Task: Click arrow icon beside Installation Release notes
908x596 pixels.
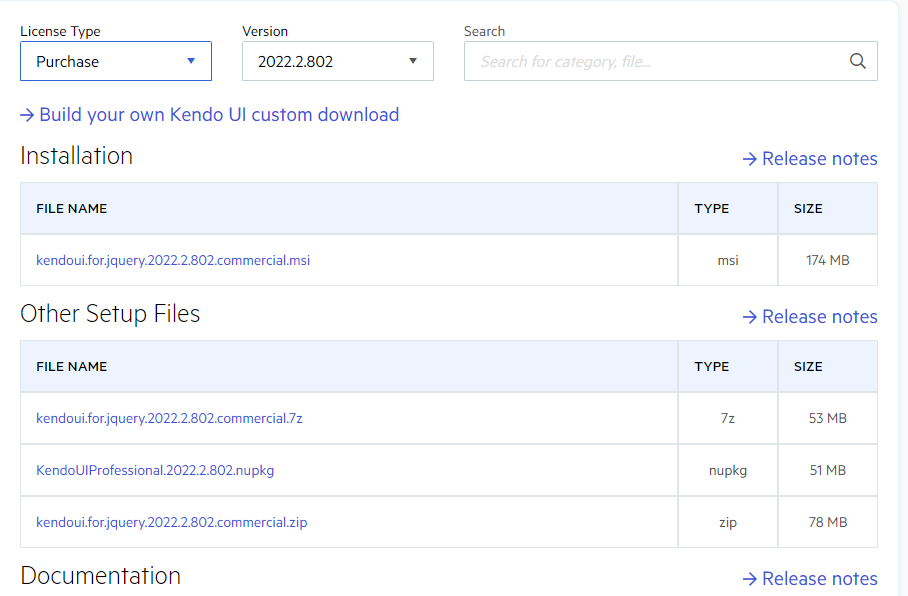Action: click(750, 159)
